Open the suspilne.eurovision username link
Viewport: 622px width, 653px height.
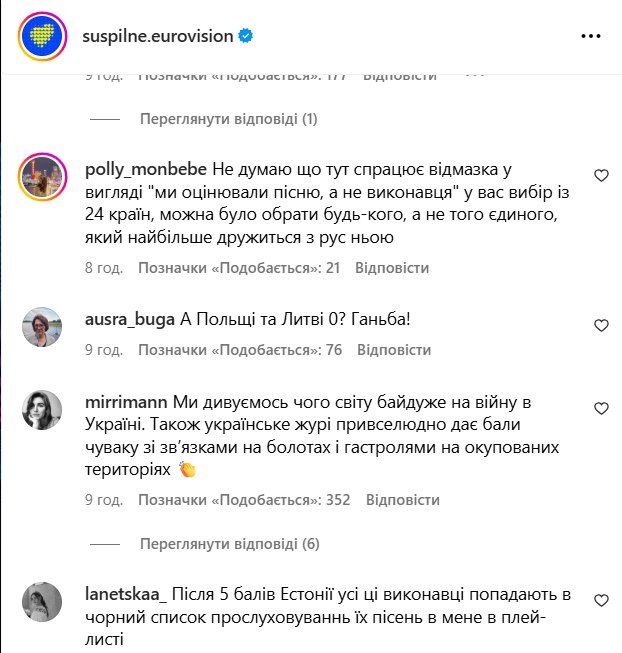pos(157,36)
